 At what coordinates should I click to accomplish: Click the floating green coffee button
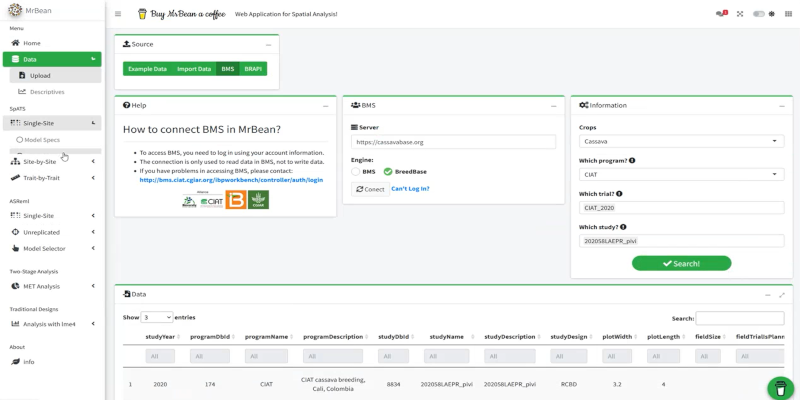pyautogui.click(x=781, y=388)
